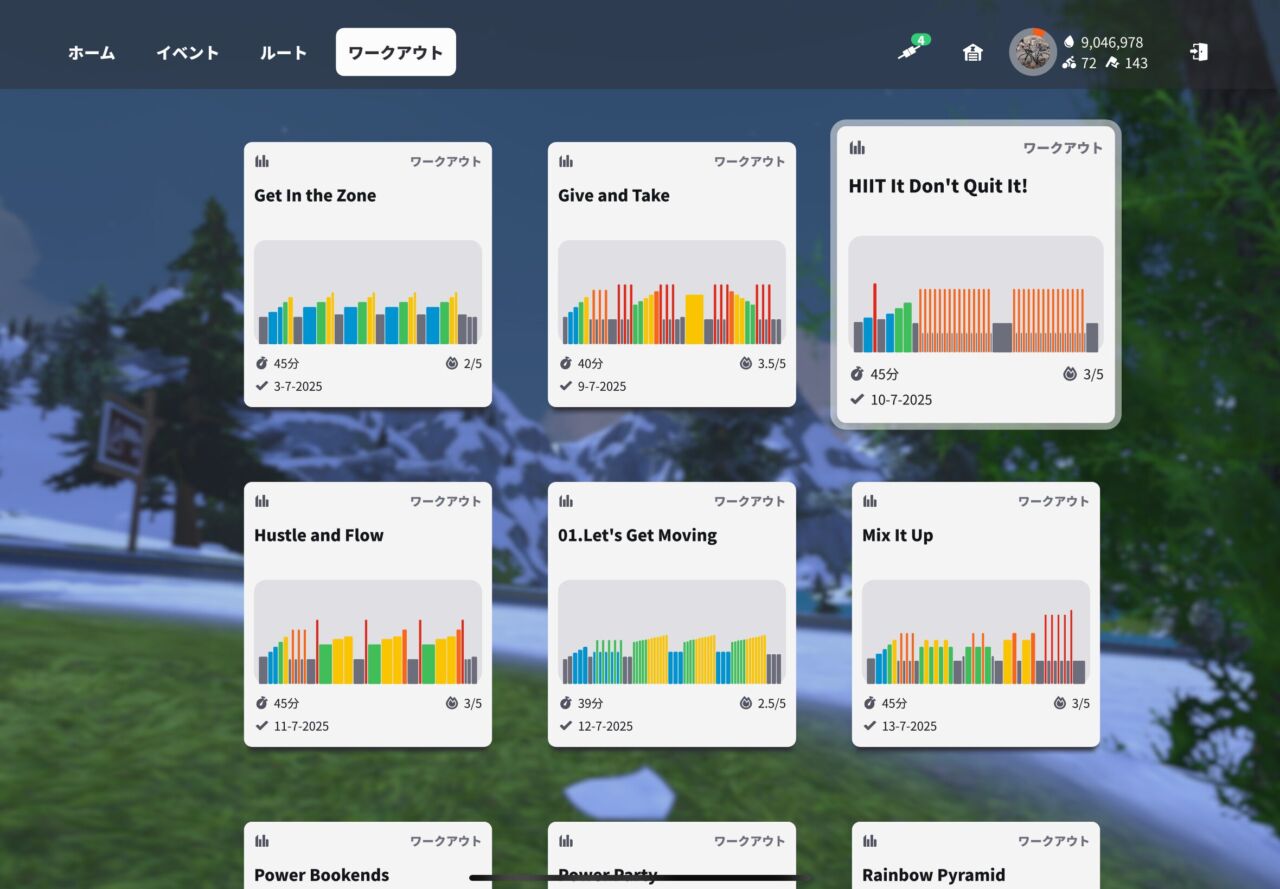This screenshot has width=1280, height=889.
Task: Click the stopwatch icon on Mix It Up
Action: pyautogui.click(x=870, y=704)
